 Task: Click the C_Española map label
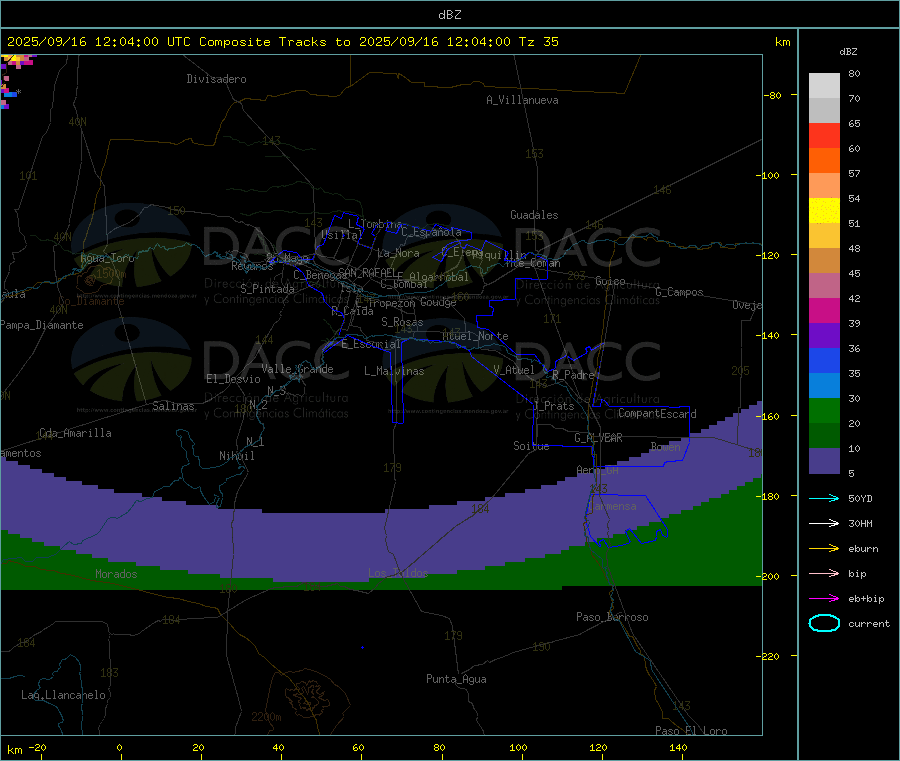point(431,232)
